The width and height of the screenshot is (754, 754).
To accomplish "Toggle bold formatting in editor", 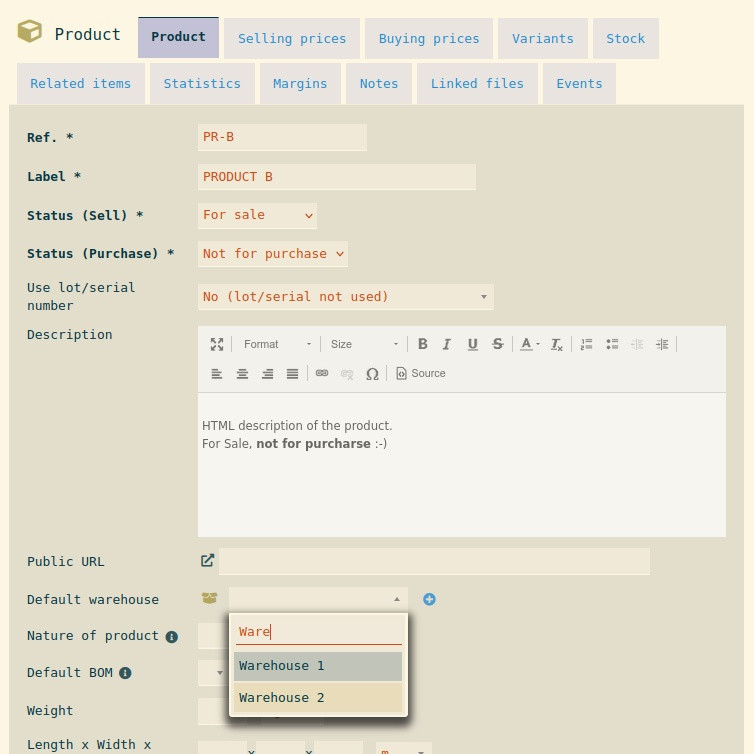I will pyautogui.click(x=423, y=344).
